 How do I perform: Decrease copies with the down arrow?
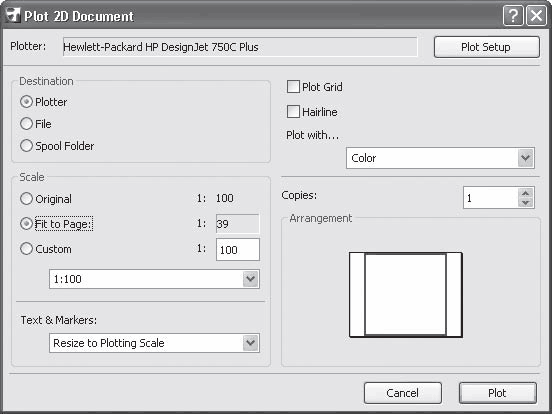(526, 202)
